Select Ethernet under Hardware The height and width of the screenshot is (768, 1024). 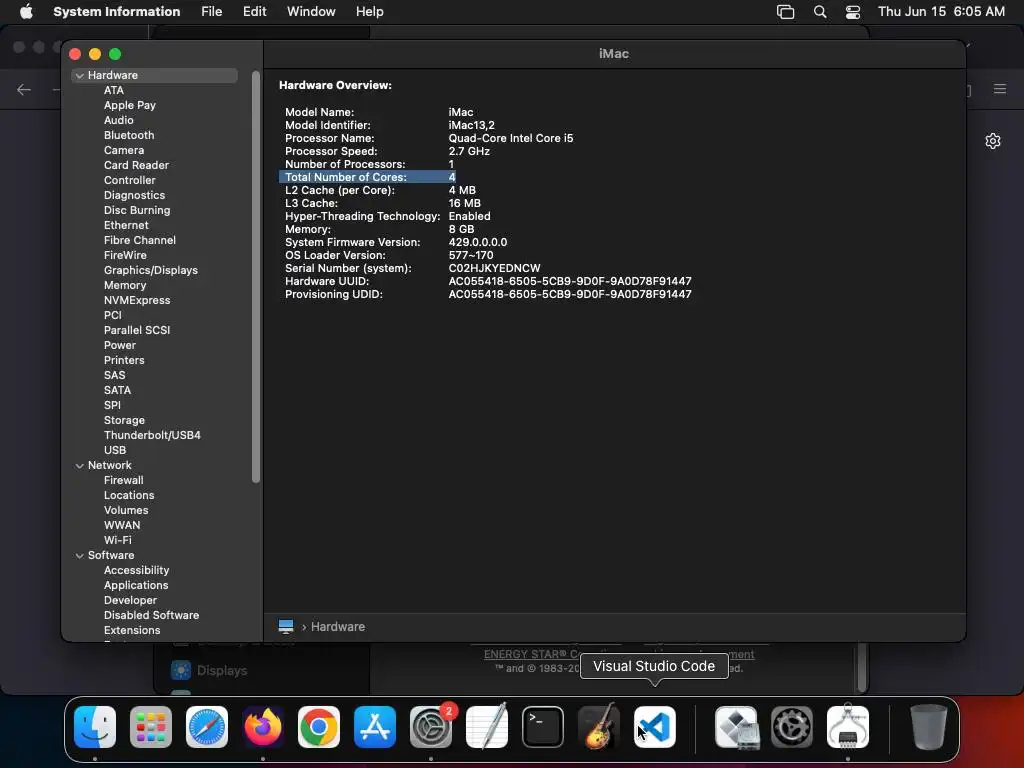(126, 225)
